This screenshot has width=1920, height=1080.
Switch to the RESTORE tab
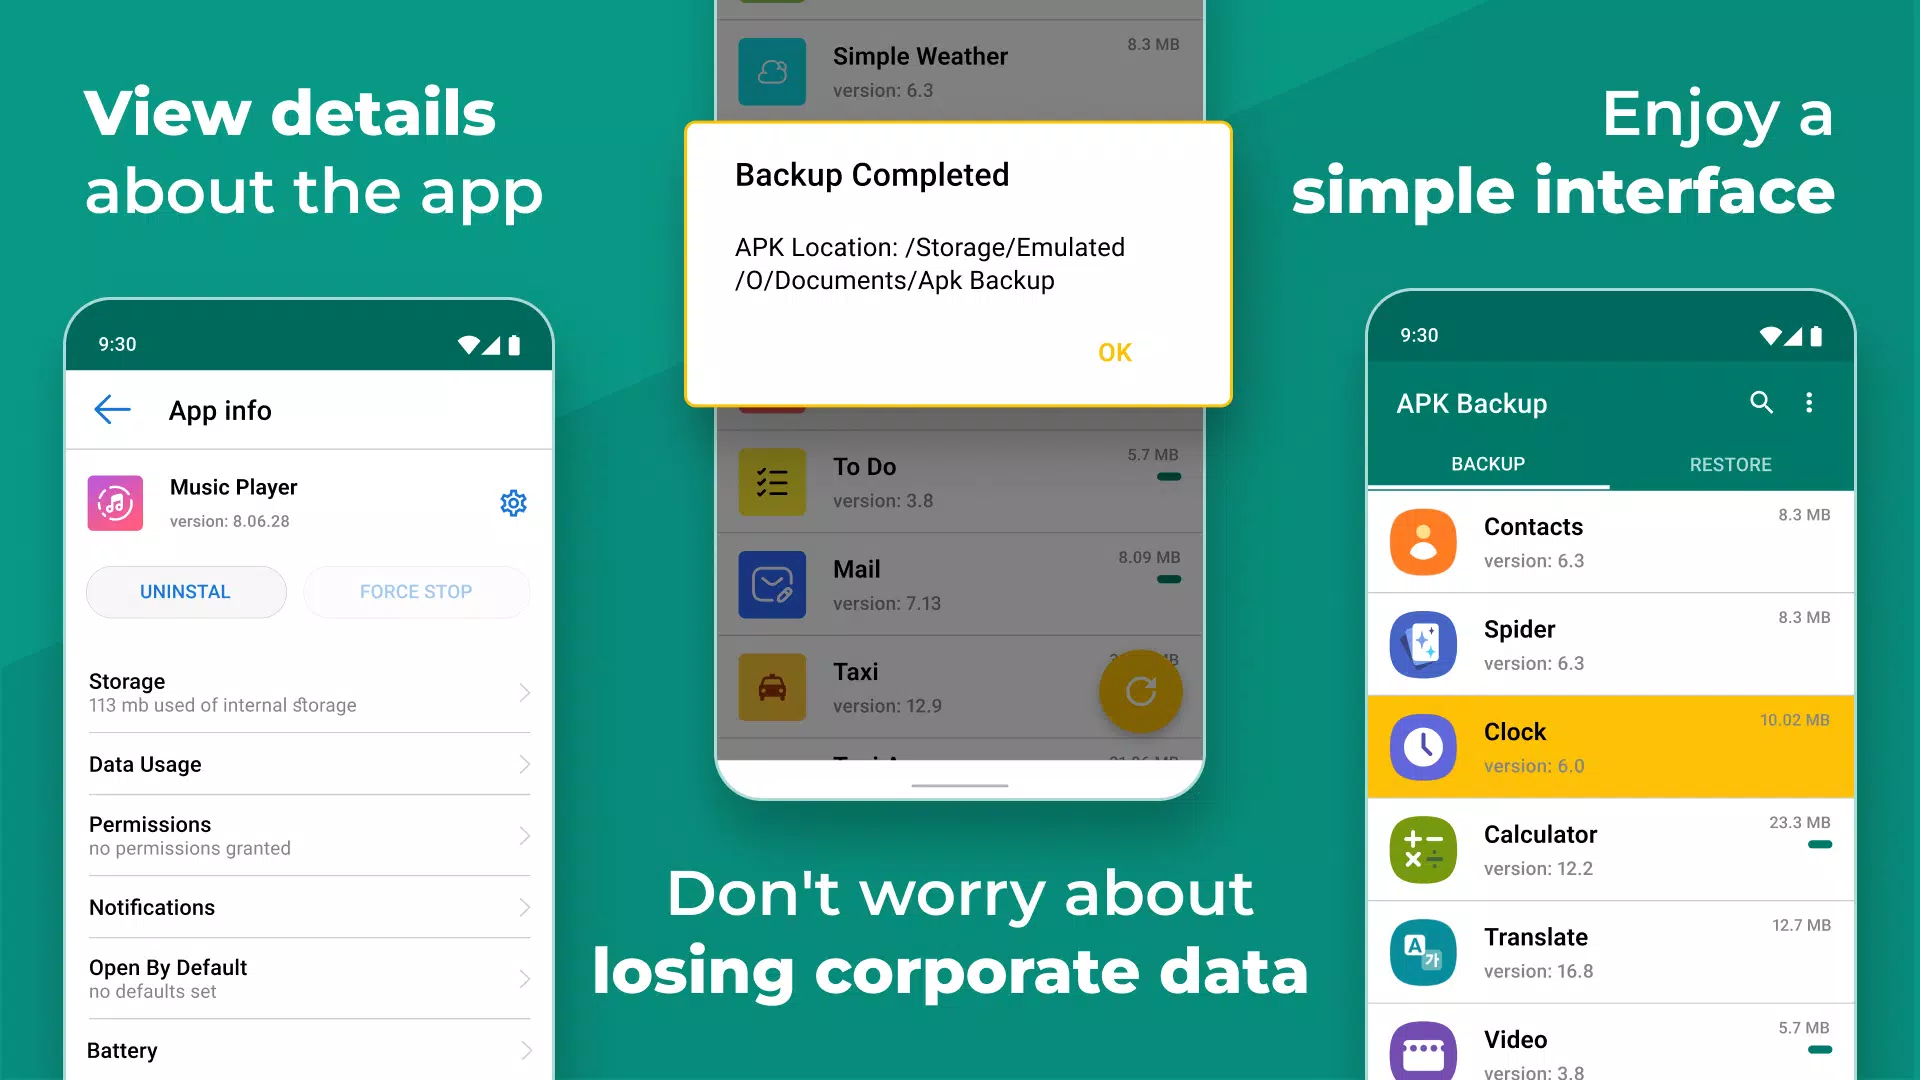(x=1729, y=463)
